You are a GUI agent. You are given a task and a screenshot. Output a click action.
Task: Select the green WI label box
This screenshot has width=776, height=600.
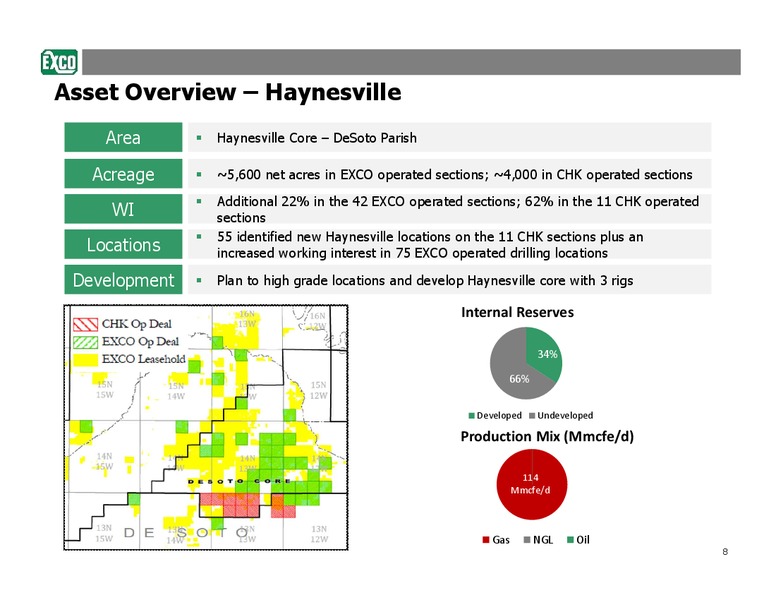tap(123, 209)
